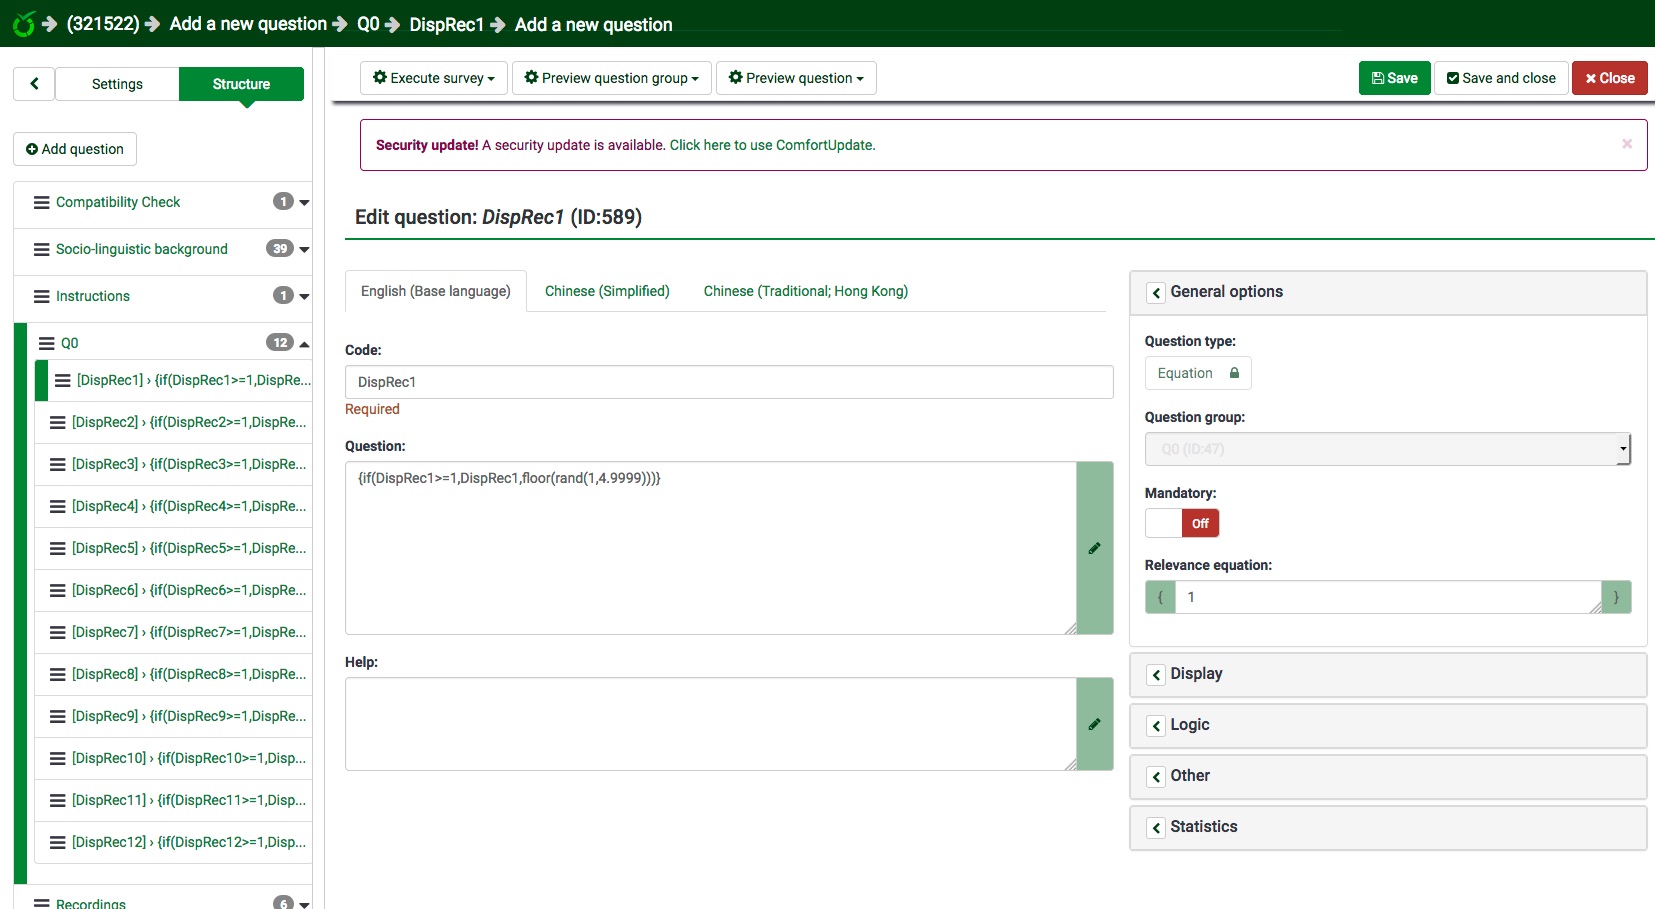This screenshot has height=909, width=1655.
Task: Toggle the Mandatory switch
Action: [1182, 523]
